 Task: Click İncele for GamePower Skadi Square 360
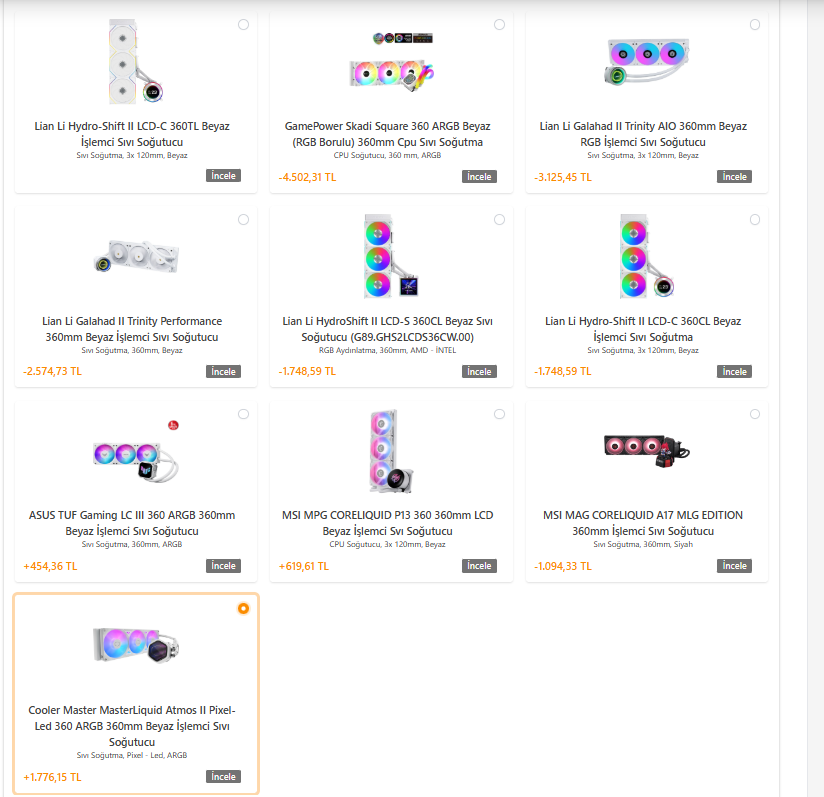479,177
